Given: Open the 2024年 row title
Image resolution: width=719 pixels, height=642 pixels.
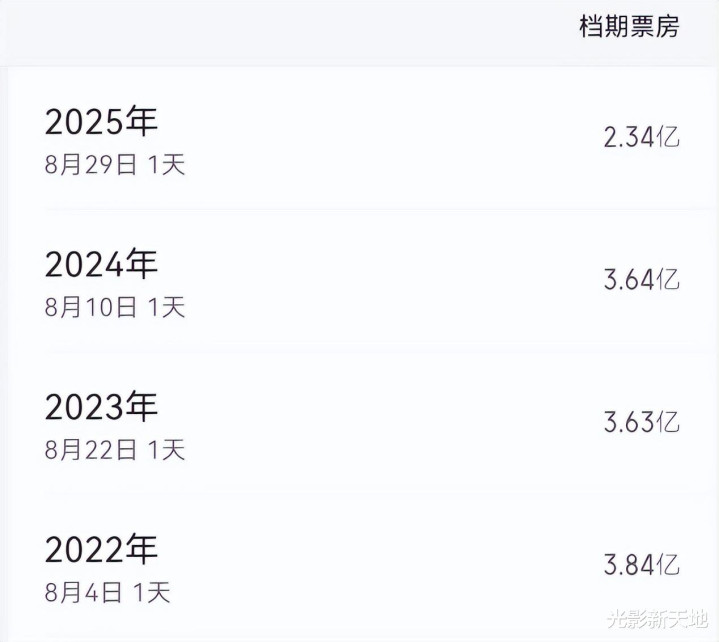Looking at the screenshot, I should [101, 264].
